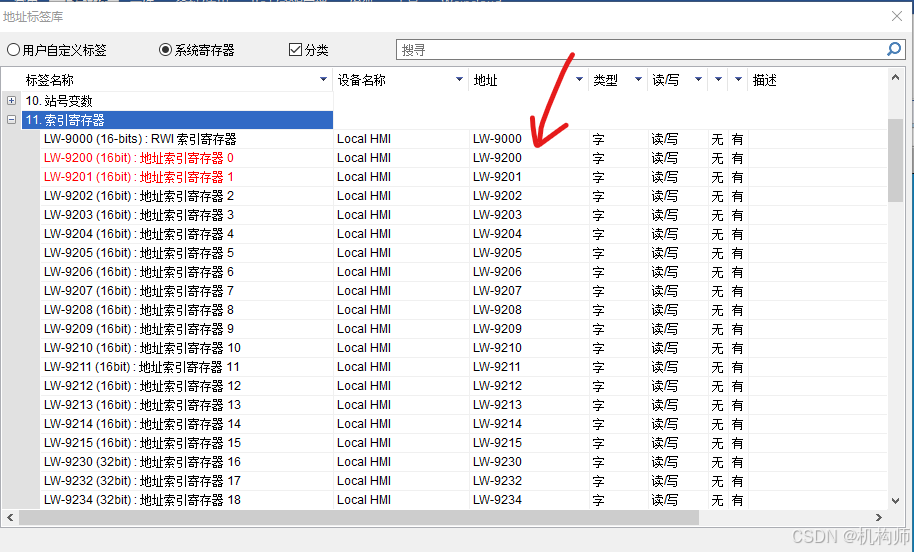
Task: Click the vertical scrollbar thumb
Action: coord(895,160)
